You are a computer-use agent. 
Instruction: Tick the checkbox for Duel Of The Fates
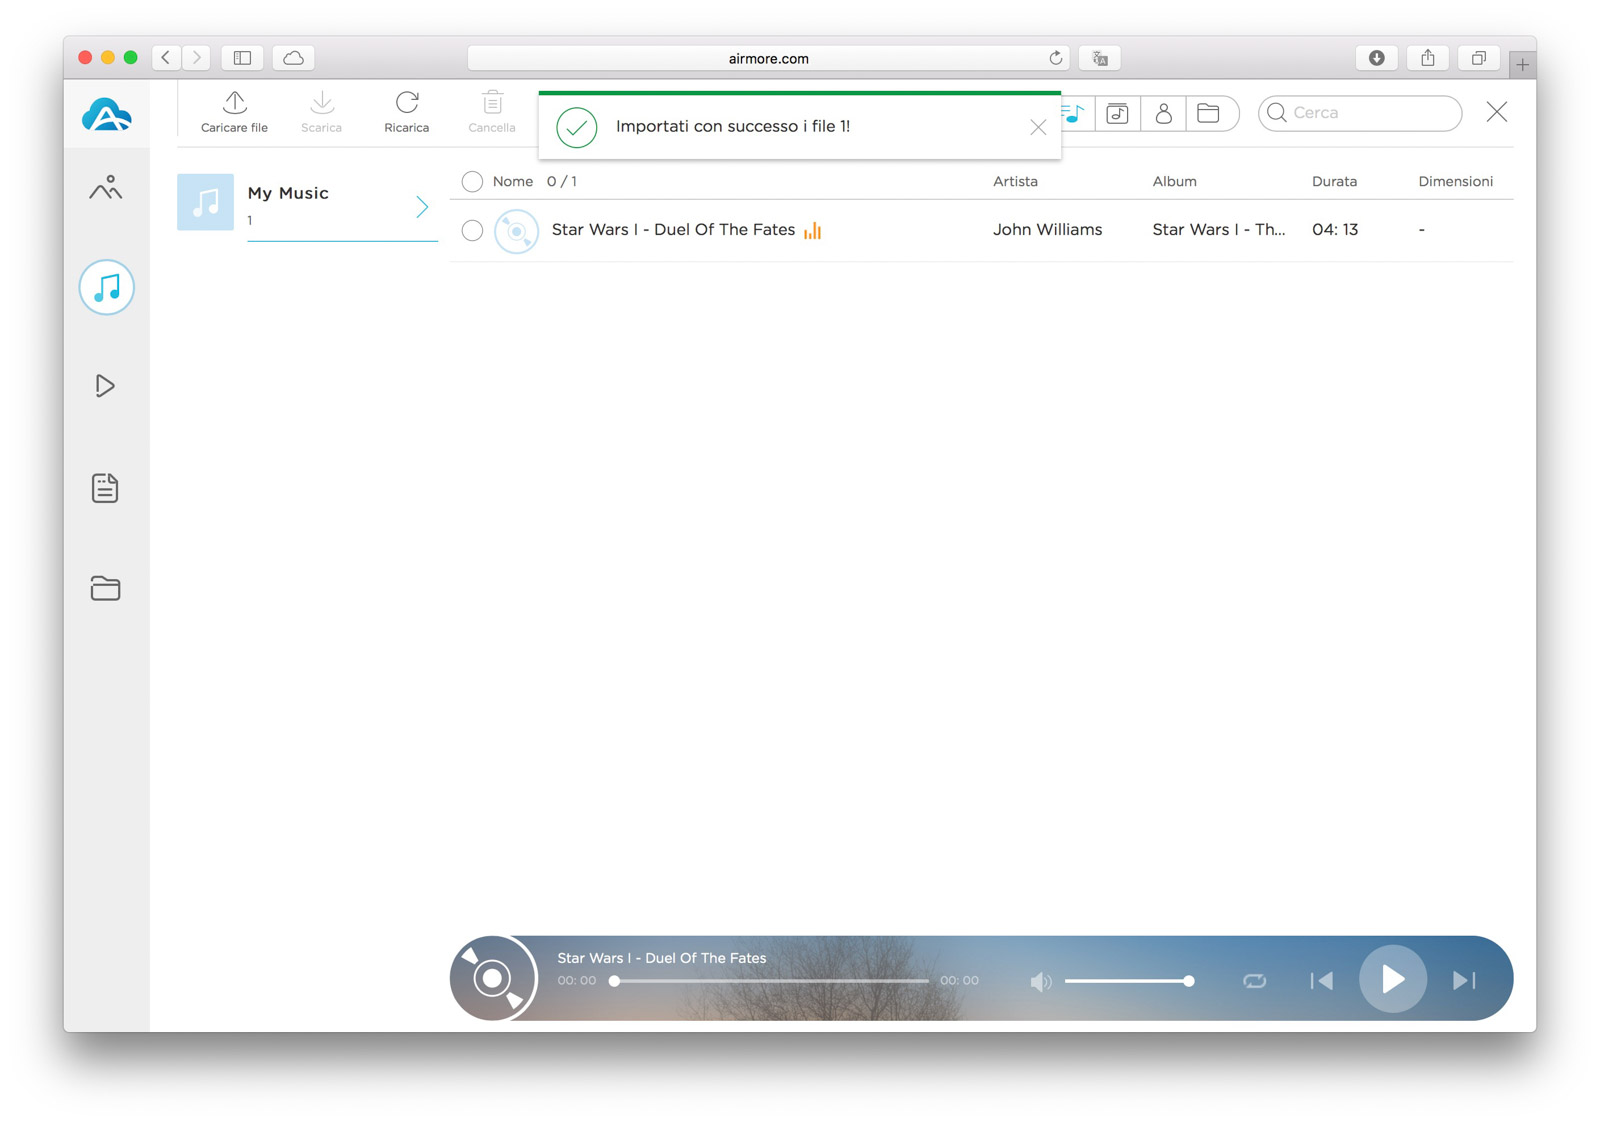click(x=472, y=231)
